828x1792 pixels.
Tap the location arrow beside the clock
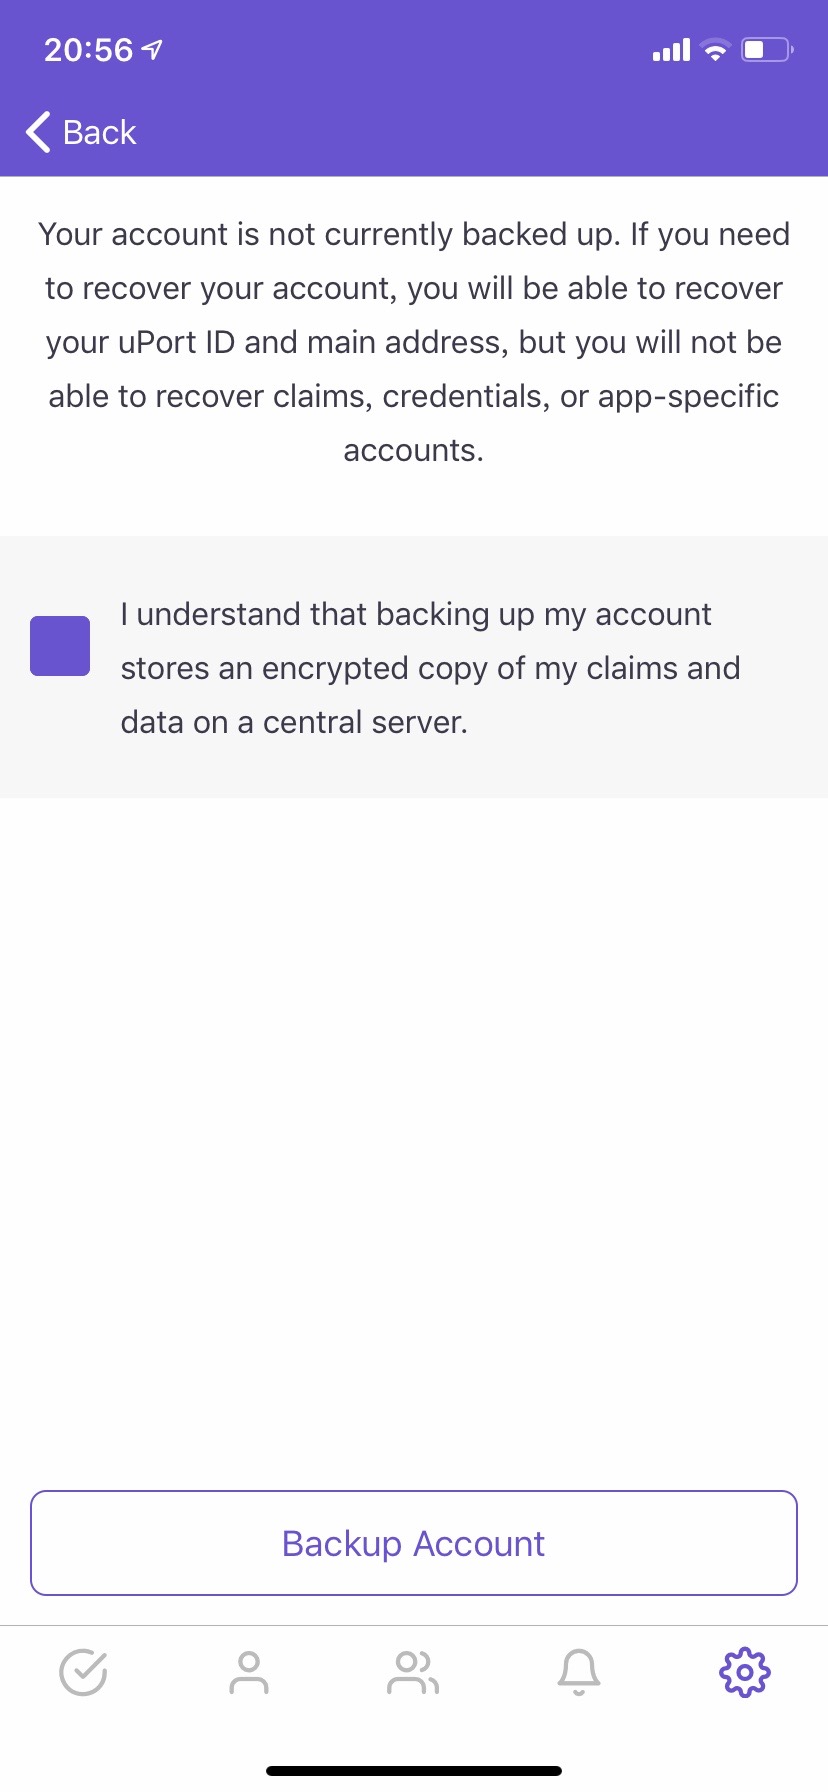[x=152, y=47]
